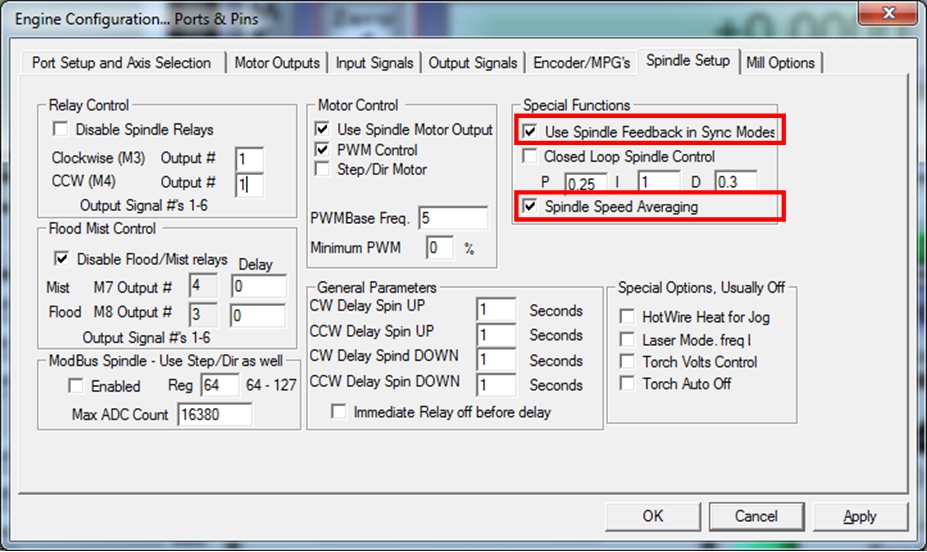This screenshot has height=552, width=927.
Task: Toggle Use Spindle Motor Output checkbox
Action: (322, 129)
